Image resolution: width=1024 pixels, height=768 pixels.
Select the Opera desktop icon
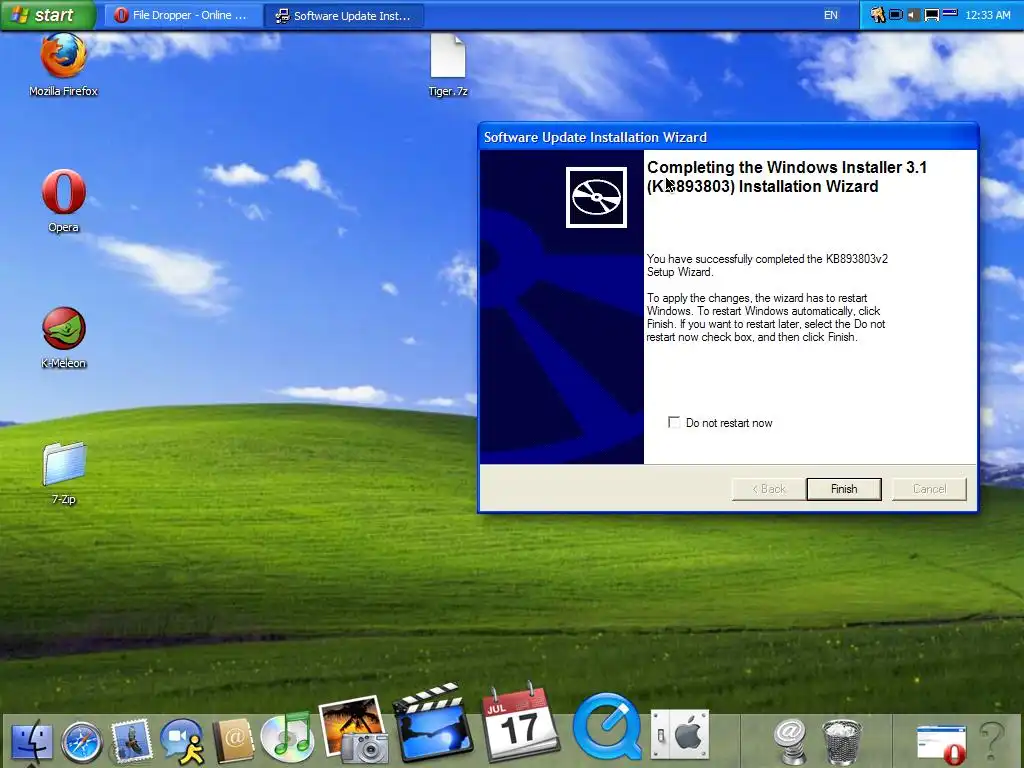click(63, 200)
